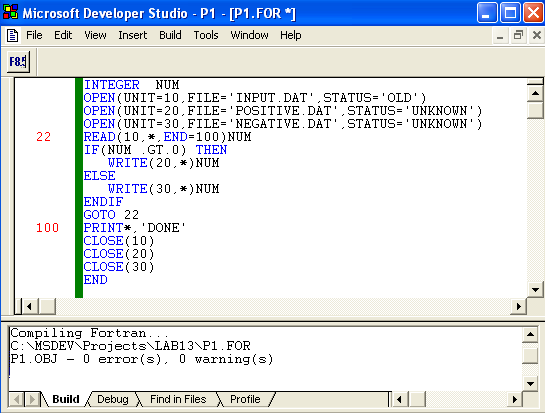545x413 pixels.
Task: Click output pane scroll down arrow
Action: pos(530,384)
